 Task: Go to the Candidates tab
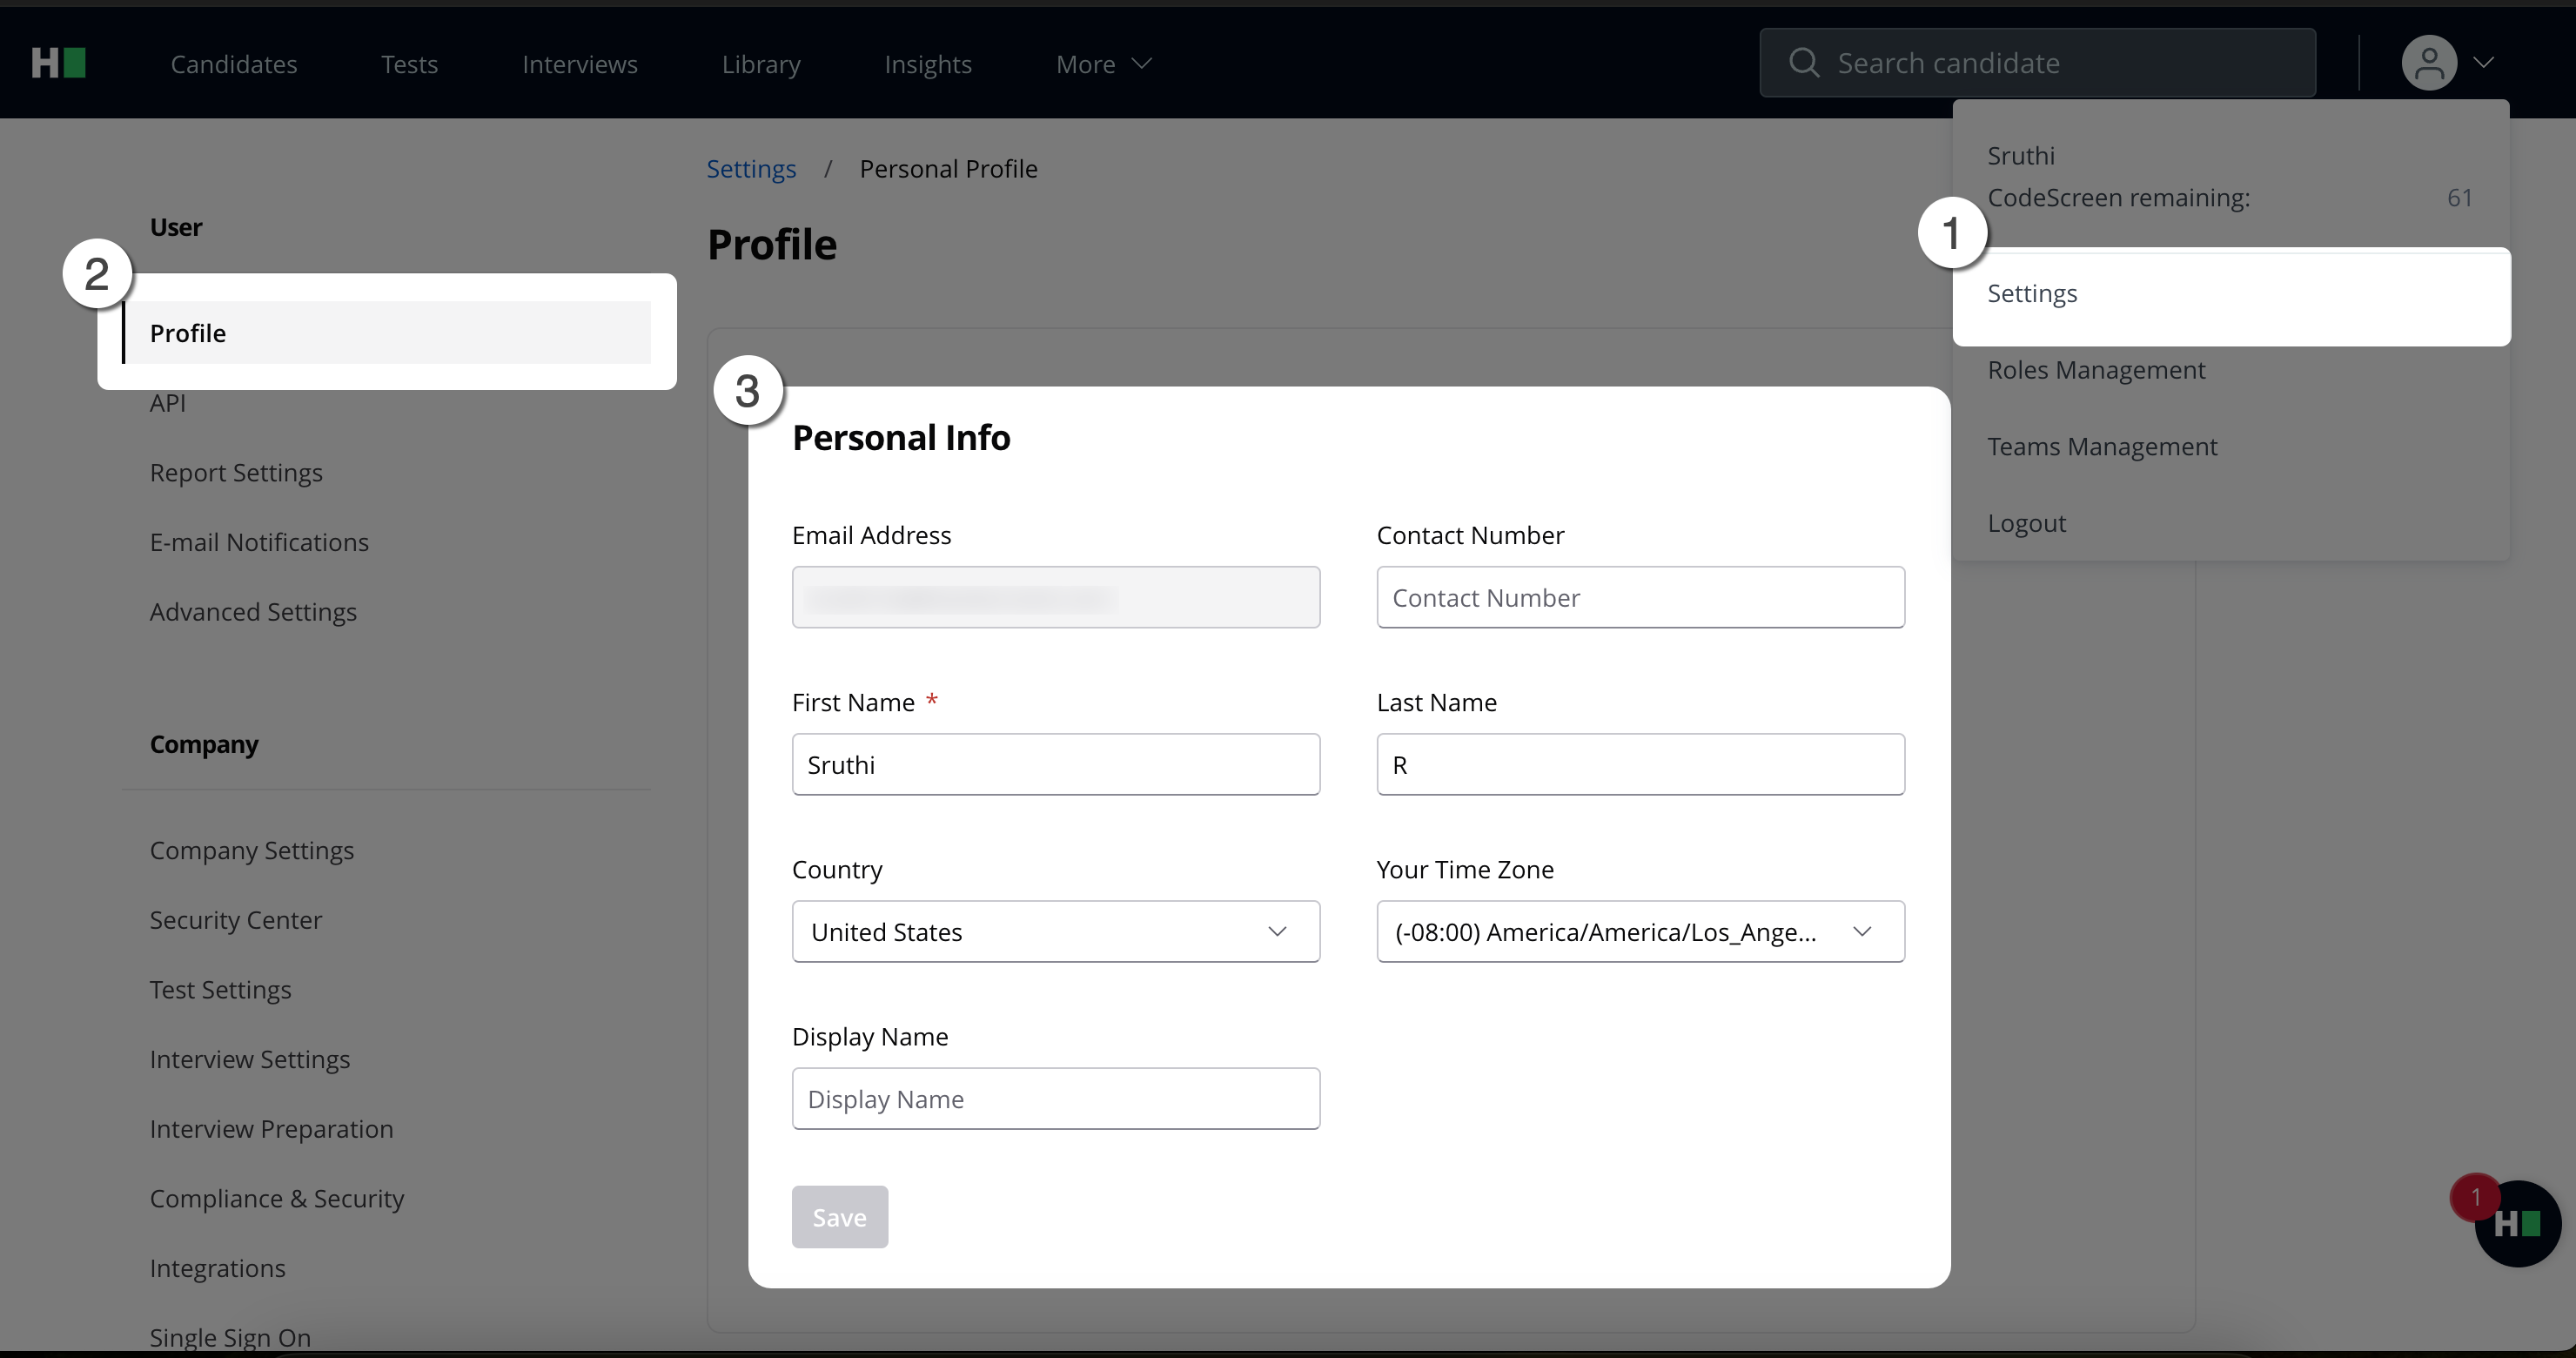click(233, 64)
